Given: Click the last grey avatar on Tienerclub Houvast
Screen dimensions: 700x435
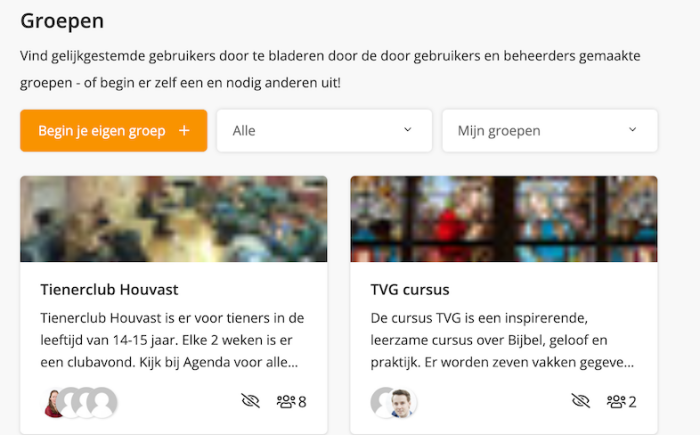Looking at the screenshot, I should [x=103, y=403].
